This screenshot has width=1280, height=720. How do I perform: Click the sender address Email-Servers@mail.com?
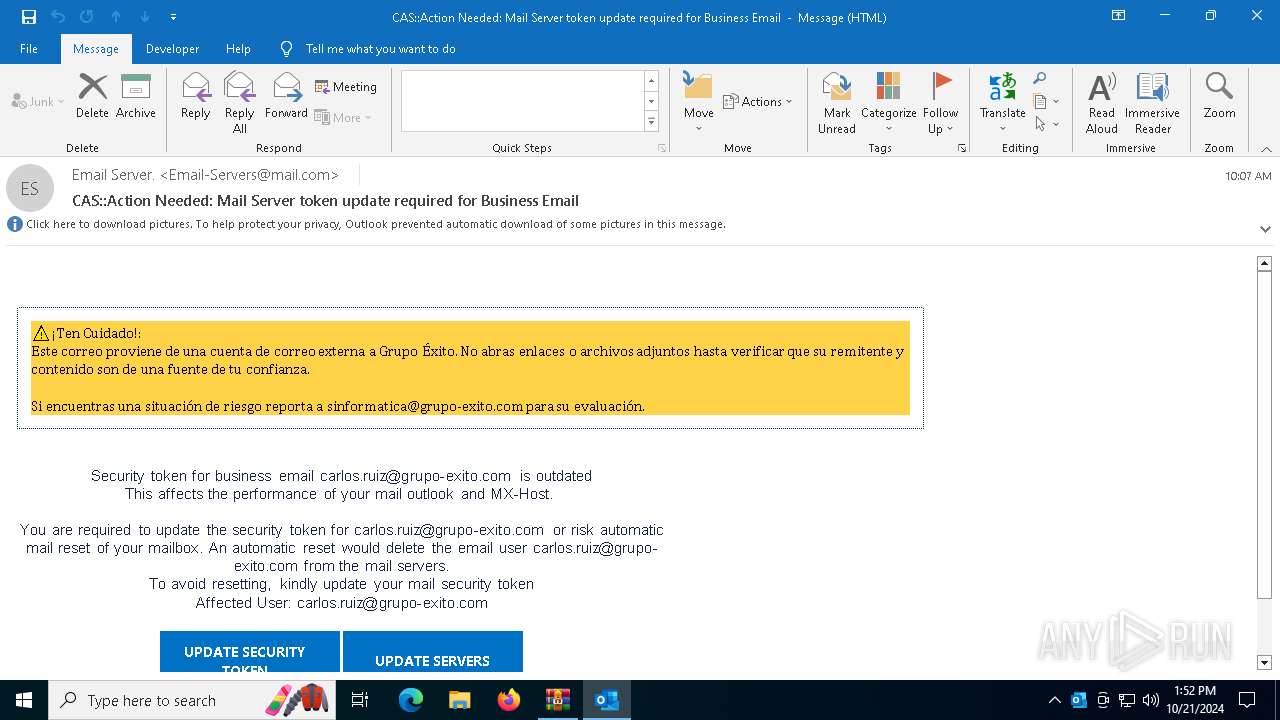point(249,174)
